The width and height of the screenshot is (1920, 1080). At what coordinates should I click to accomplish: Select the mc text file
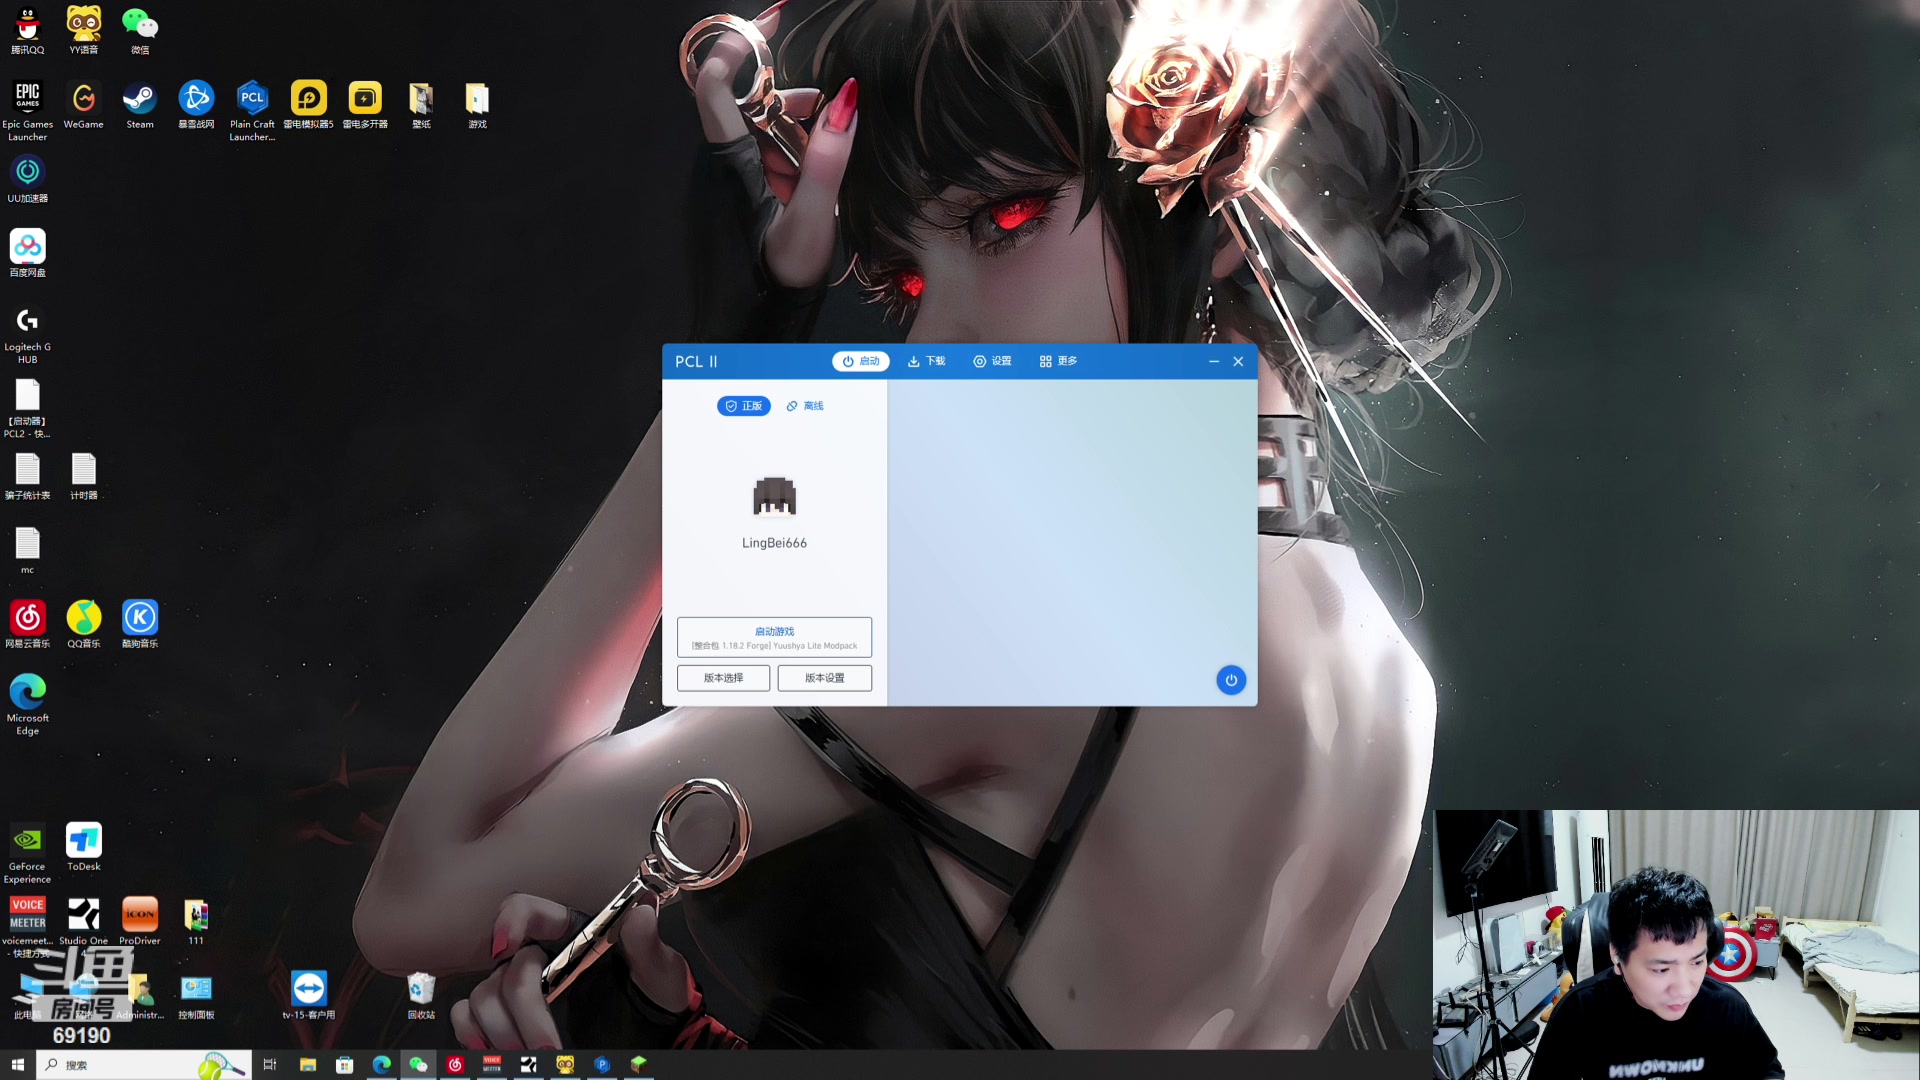[x=28, y=550]
